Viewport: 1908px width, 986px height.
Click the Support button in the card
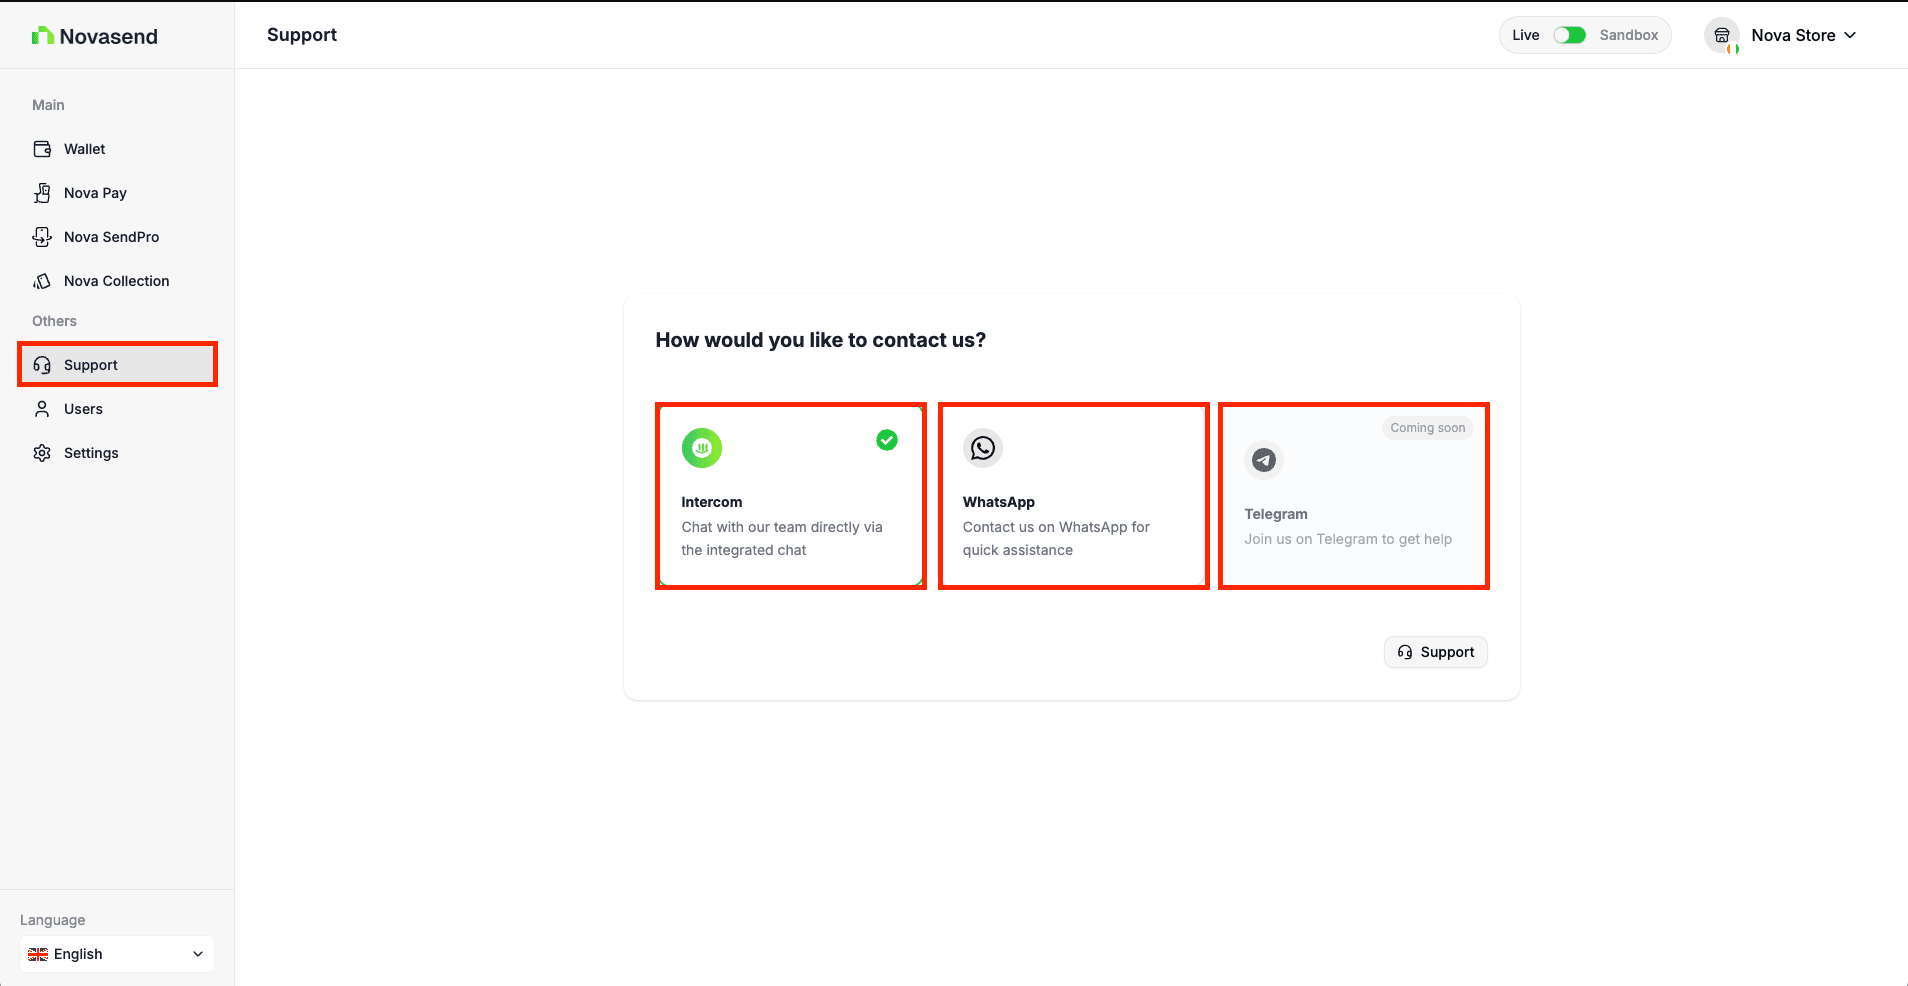pos(1436,652)
